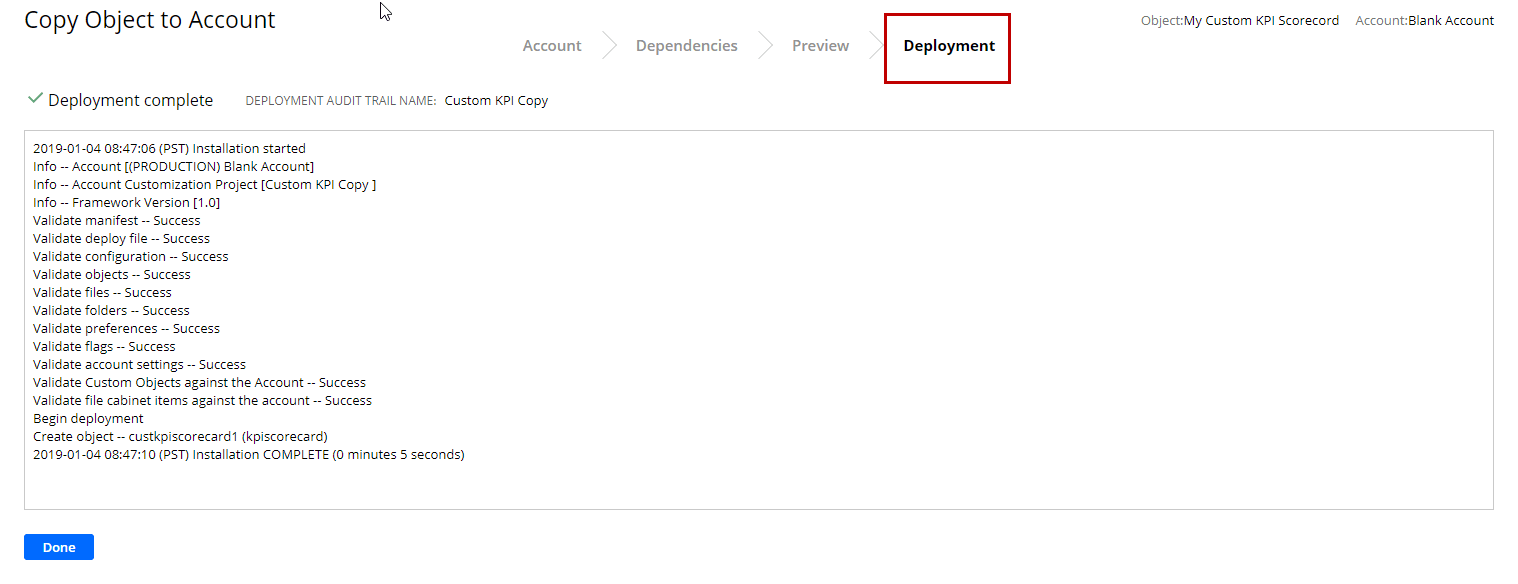Click Validate file cabinet items log line

click(202, 401)
